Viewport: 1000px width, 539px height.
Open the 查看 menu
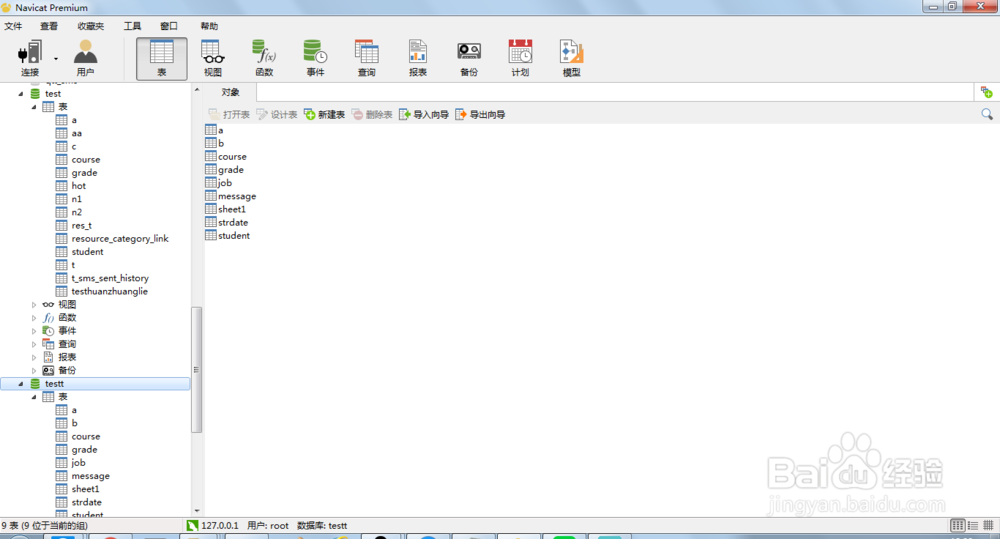point(49,26)
